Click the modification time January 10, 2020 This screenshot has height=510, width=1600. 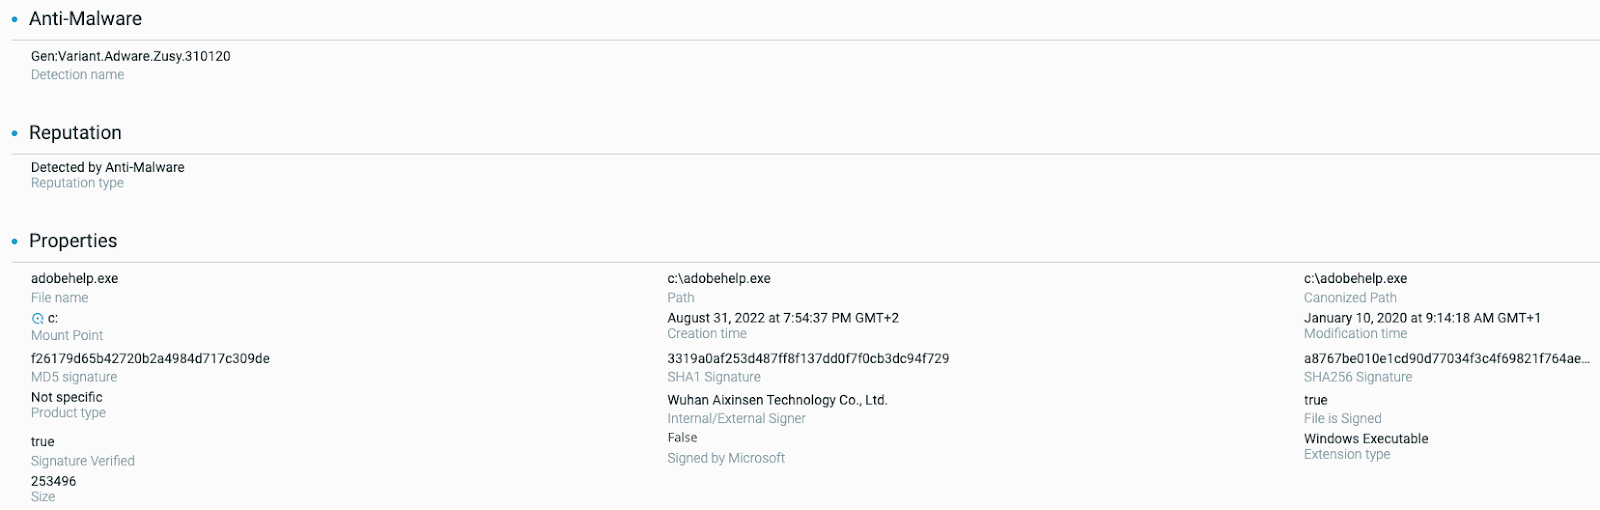click(x=1422, y=318)
